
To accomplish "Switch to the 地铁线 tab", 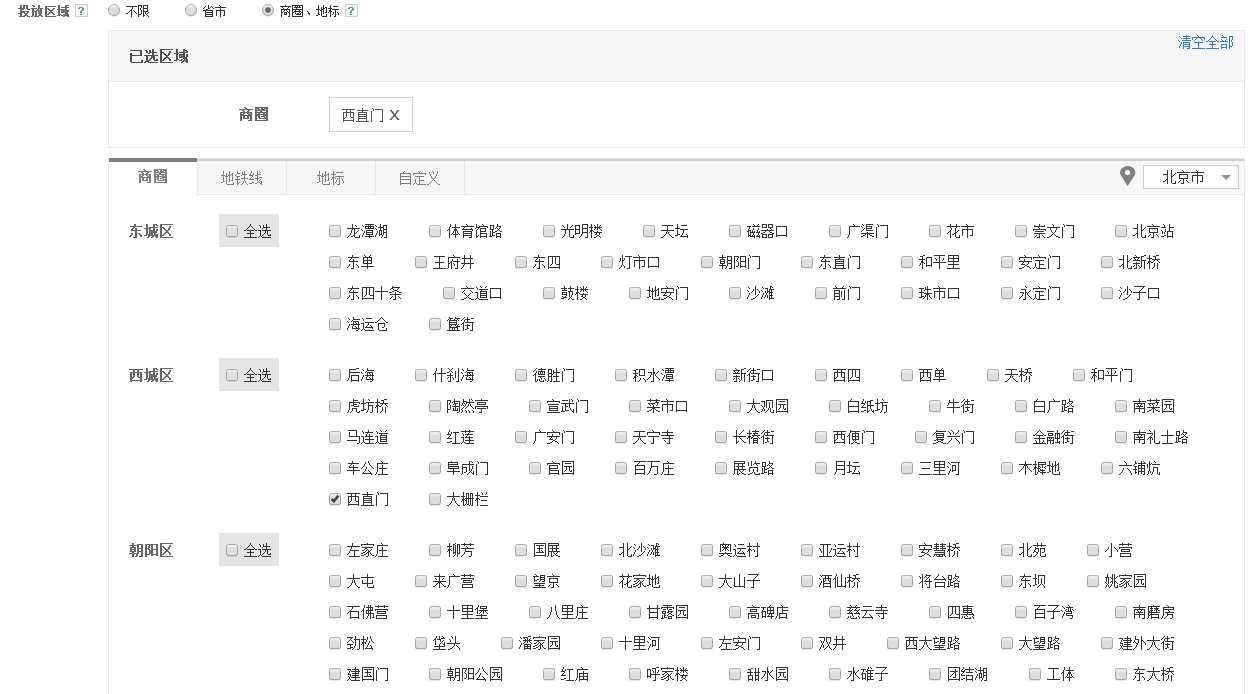I will [242, 178].
